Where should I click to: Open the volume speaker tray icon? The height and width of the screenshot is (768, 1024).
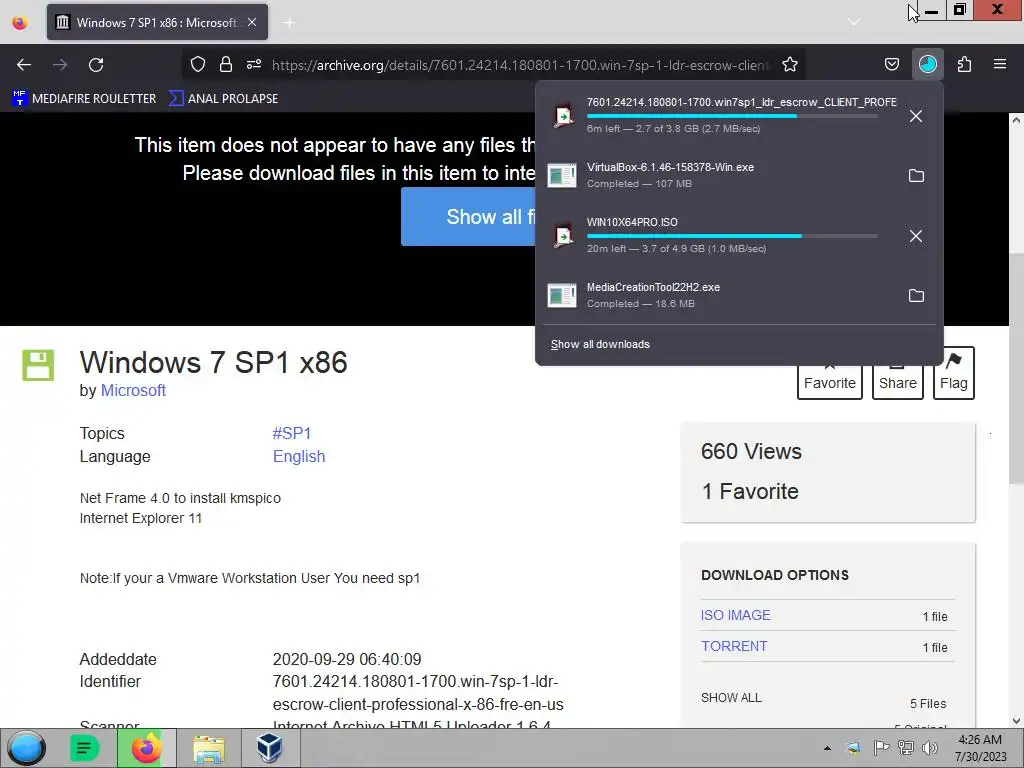930,748
